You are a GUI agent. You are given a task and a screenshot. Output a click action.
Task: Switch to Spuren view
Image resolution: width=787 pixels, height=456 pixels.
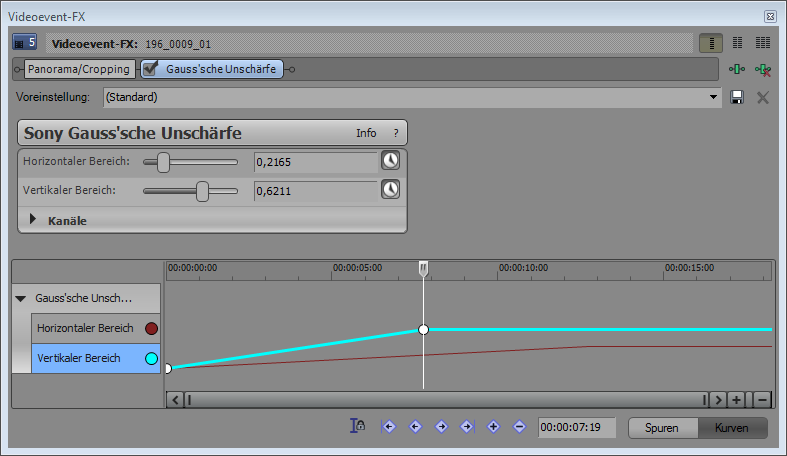[x=662, y=428]
